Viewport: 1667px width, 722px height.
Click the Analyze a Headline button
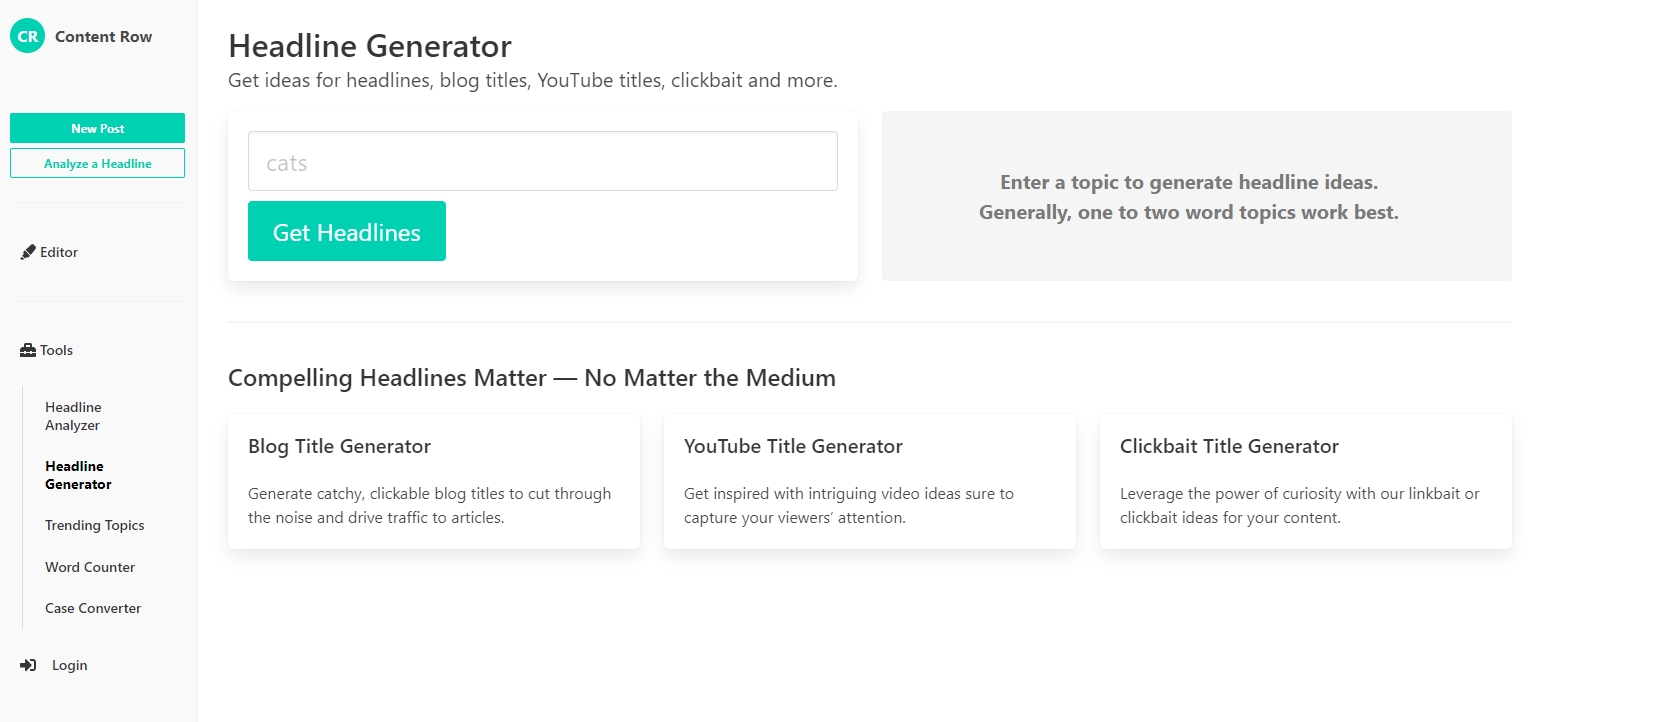(x=97, y=163)
